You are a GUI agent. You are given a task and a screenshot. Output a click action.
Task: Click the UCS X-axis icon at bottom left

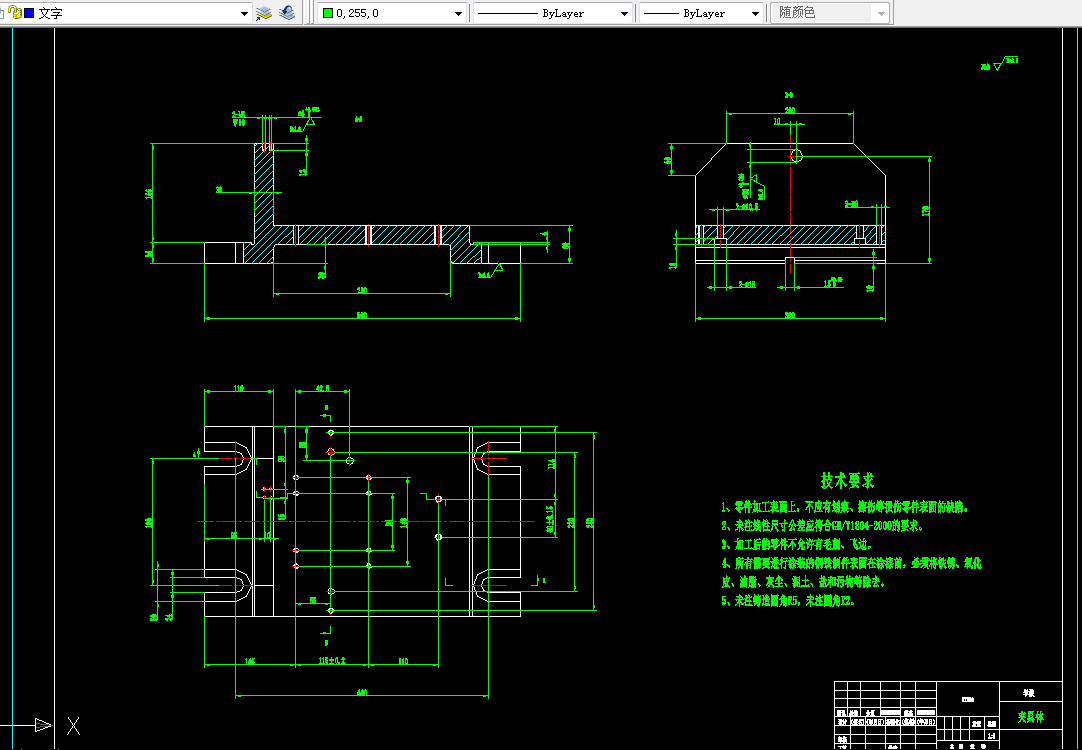tap(43, 725)
